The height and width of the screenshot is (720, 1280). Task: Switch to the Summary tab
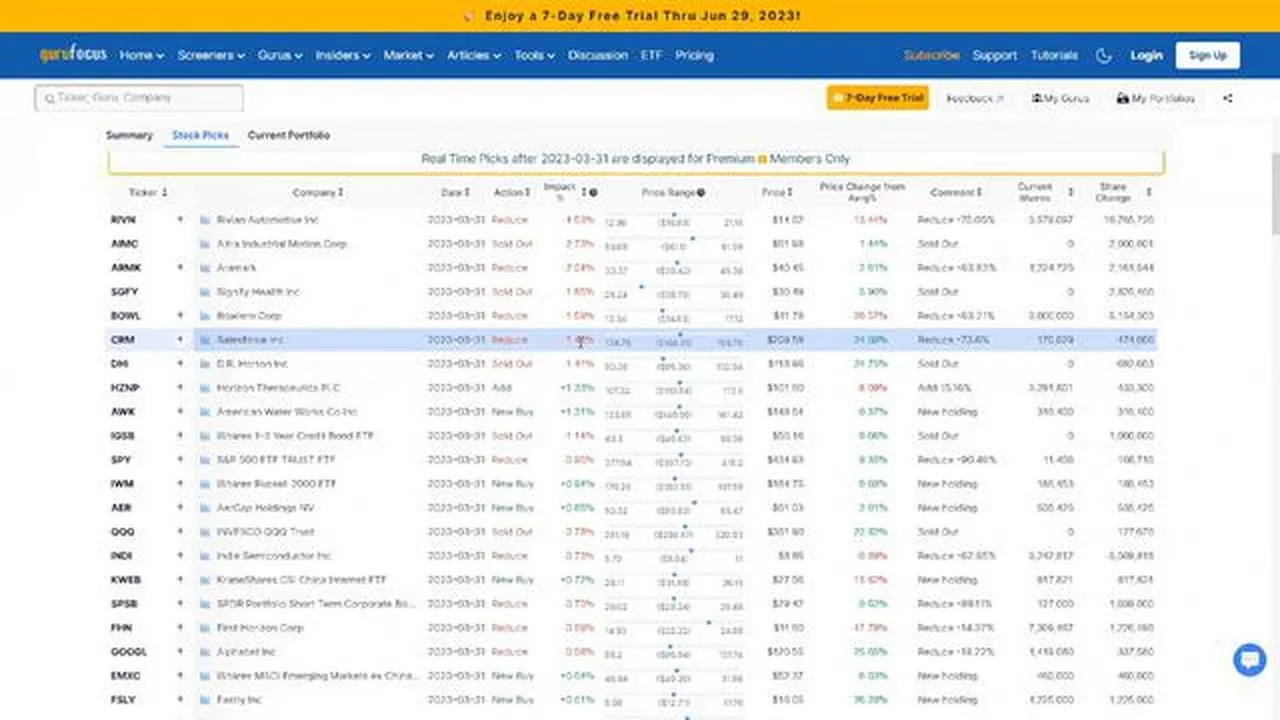pyautogui.click(x=129, y=135)
